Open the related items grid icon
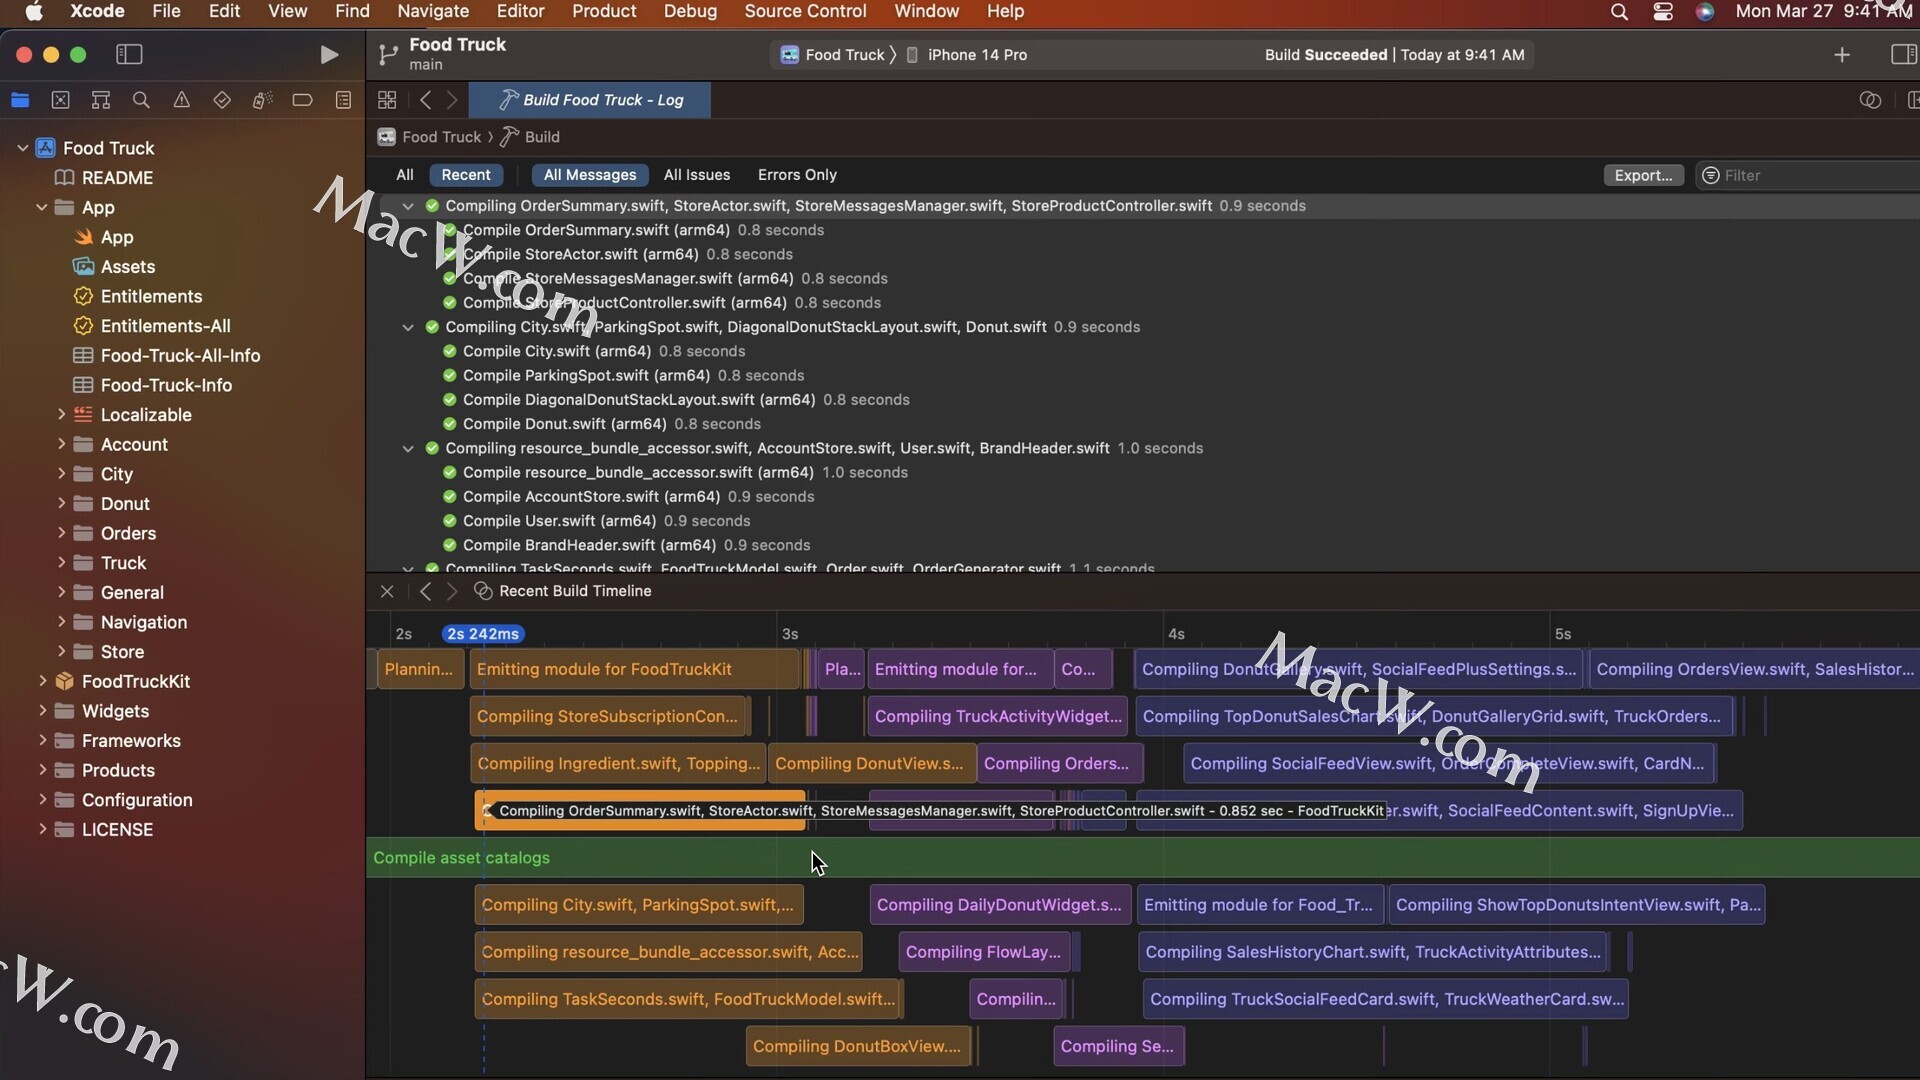Image resolution: width=1920 pixels, height=1080 pixels. (x=387, y=100)
